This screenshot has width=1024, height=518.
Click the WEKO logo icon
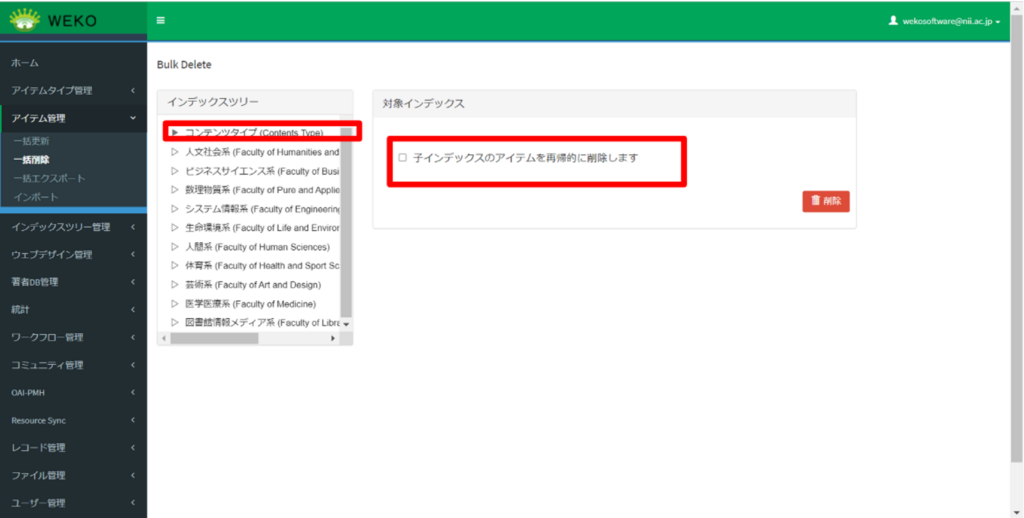click(x=27, y=20)
